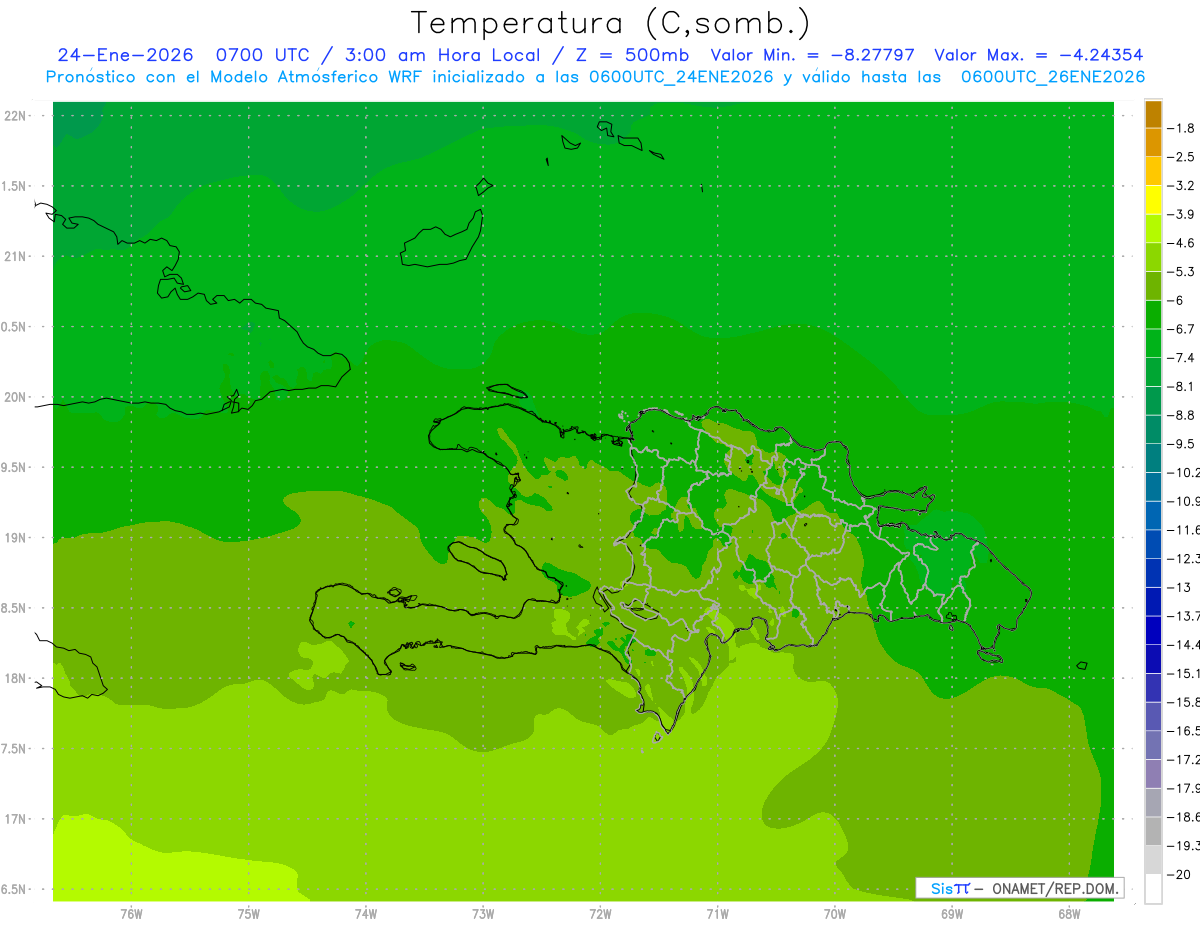Click the -8.1 colorbar value

click(1182, 386)
